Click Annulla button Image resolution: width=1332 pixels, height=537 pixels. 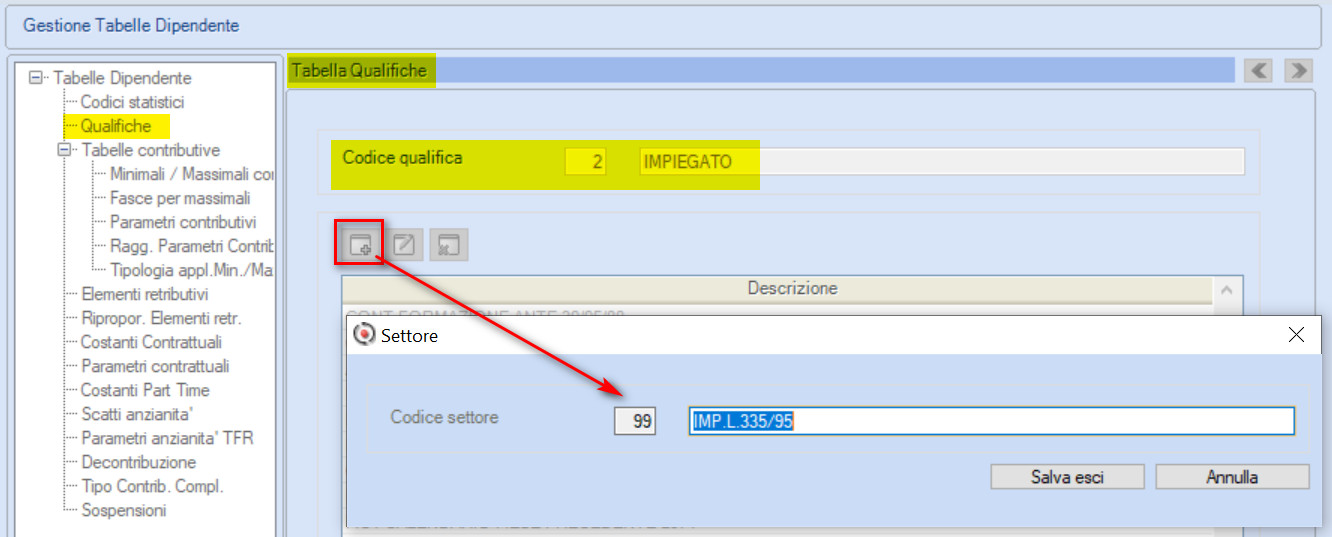point(1232,477)
